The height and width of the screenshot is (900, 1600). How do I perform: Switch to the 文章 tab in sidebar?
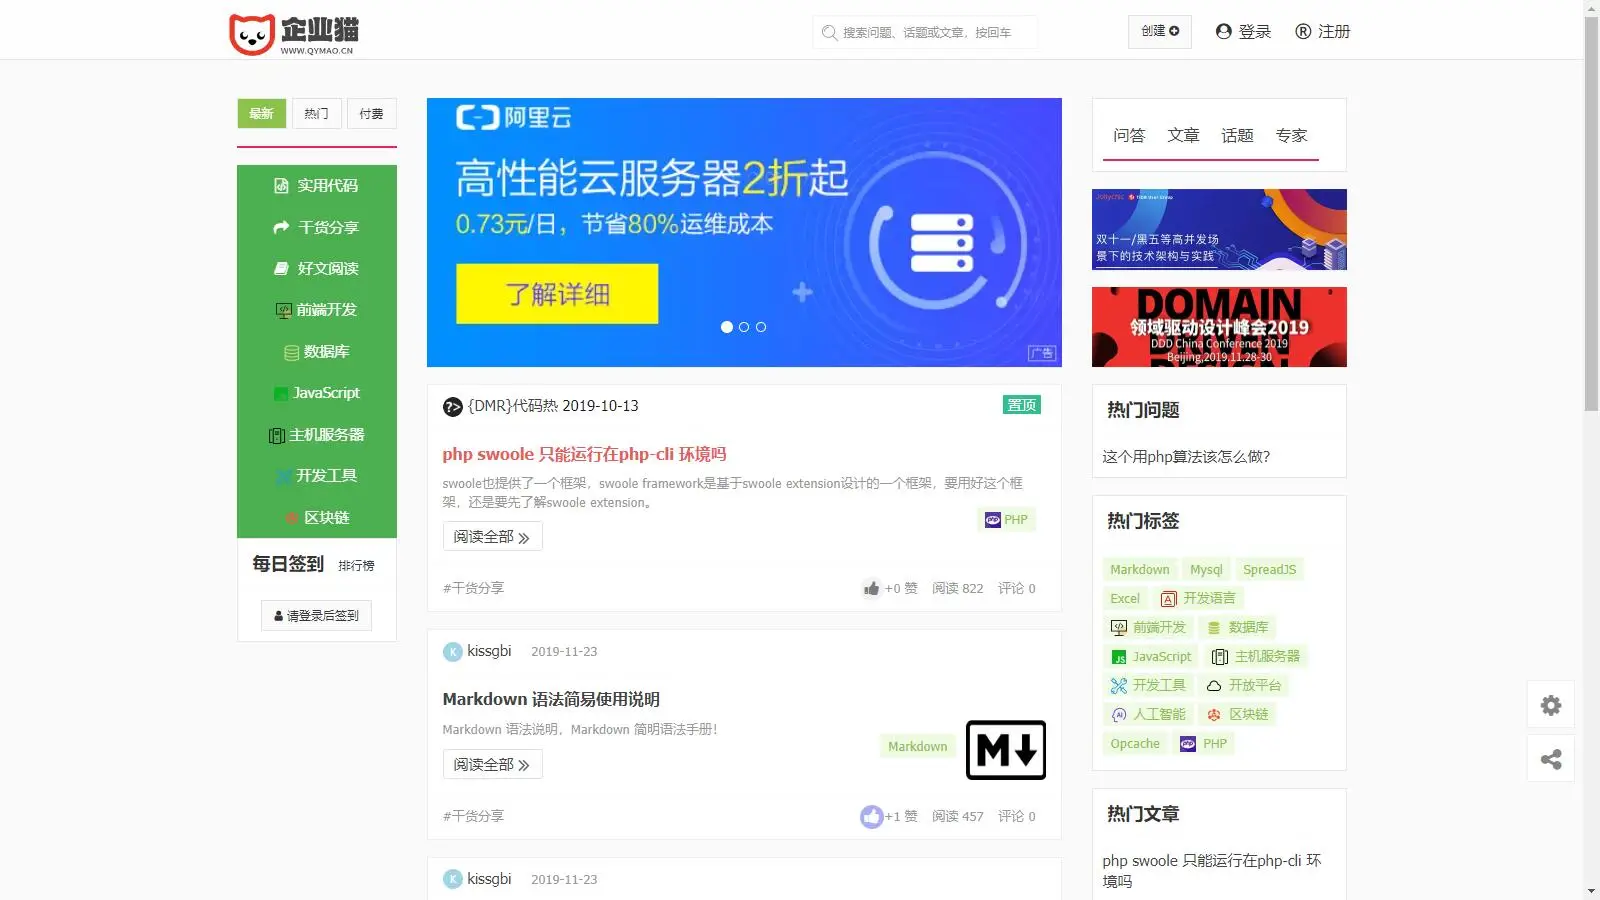point(1183,135)
